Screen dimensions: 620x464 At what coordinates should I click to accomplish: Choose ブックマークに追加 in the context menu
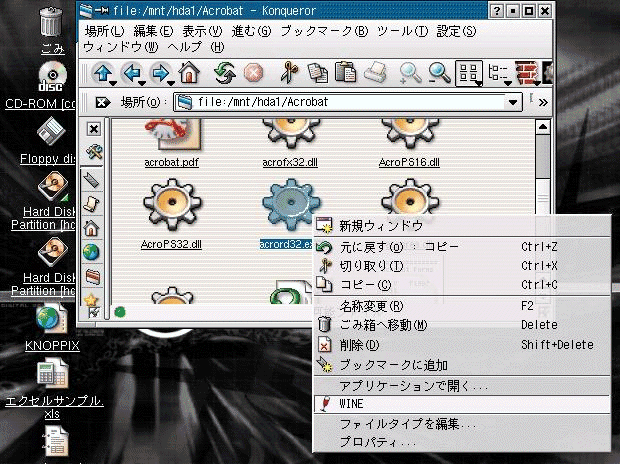coord(461,365)
